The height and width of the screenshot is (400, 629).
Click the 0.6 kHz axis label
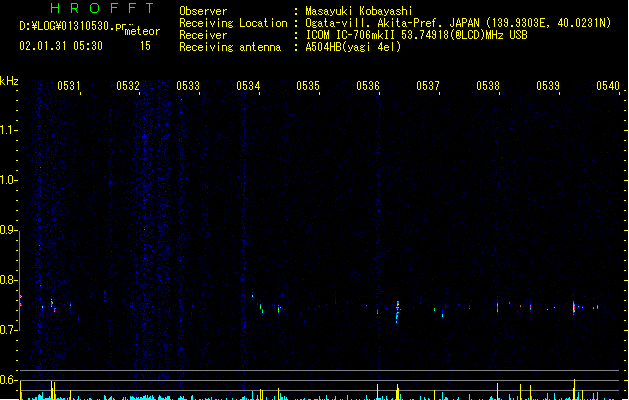[x=8, y=380]
